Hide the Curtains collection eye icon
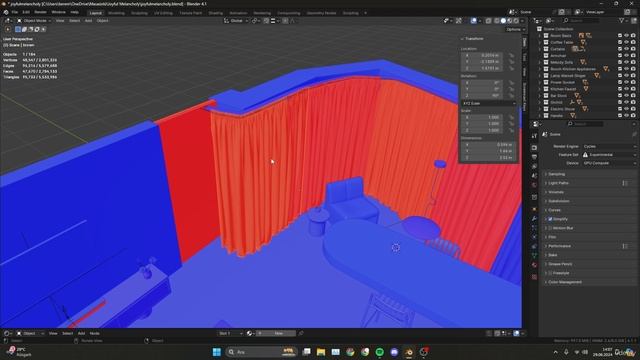This screenshot has width=640, height=360. (x=627, y=49)
